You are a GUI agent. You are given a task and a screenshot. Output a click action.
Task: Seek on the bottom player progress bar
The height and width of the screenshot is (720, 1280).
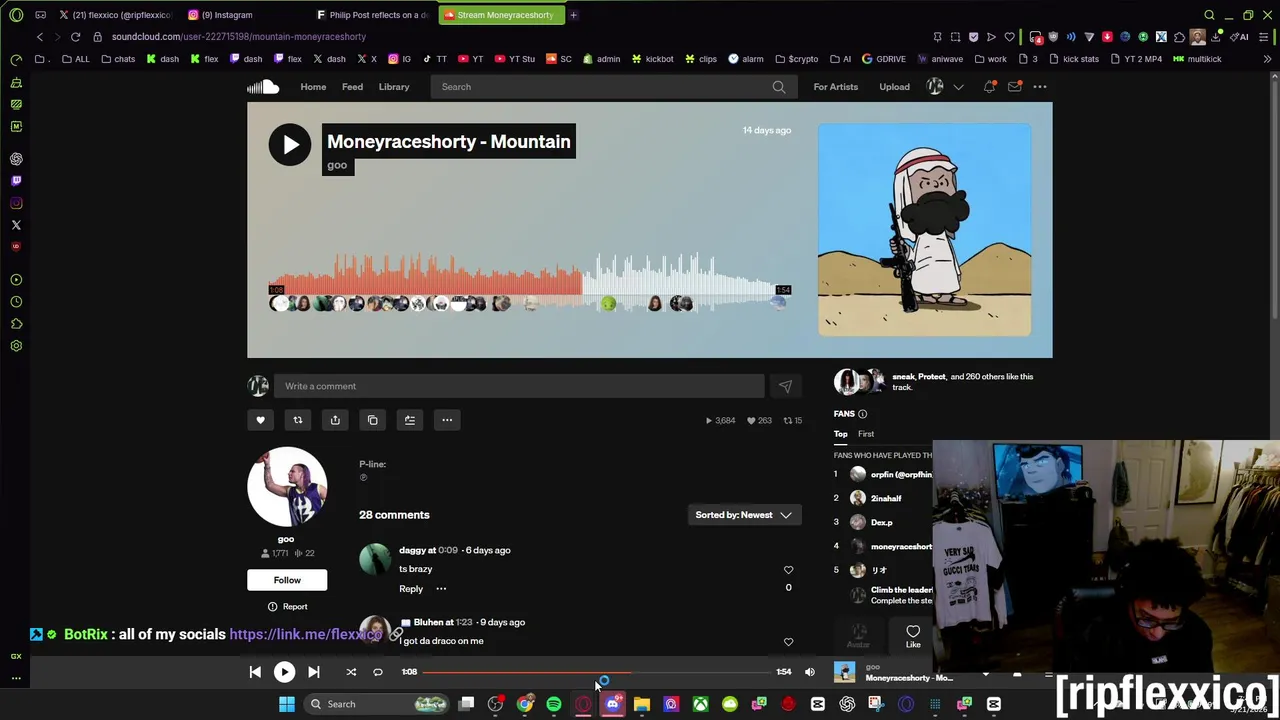click(x=597, y=672)
